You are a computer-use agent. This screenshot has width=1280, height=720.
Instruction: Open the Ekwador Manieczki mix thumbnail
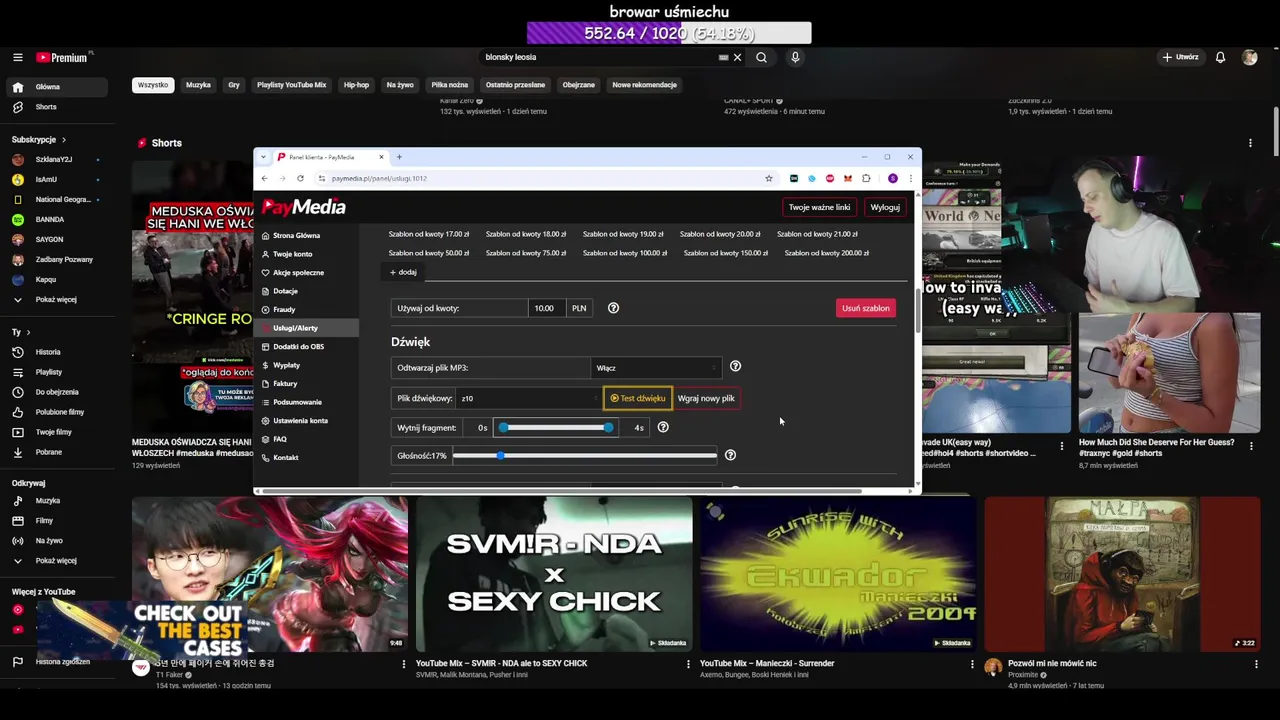tap(838, 574)
